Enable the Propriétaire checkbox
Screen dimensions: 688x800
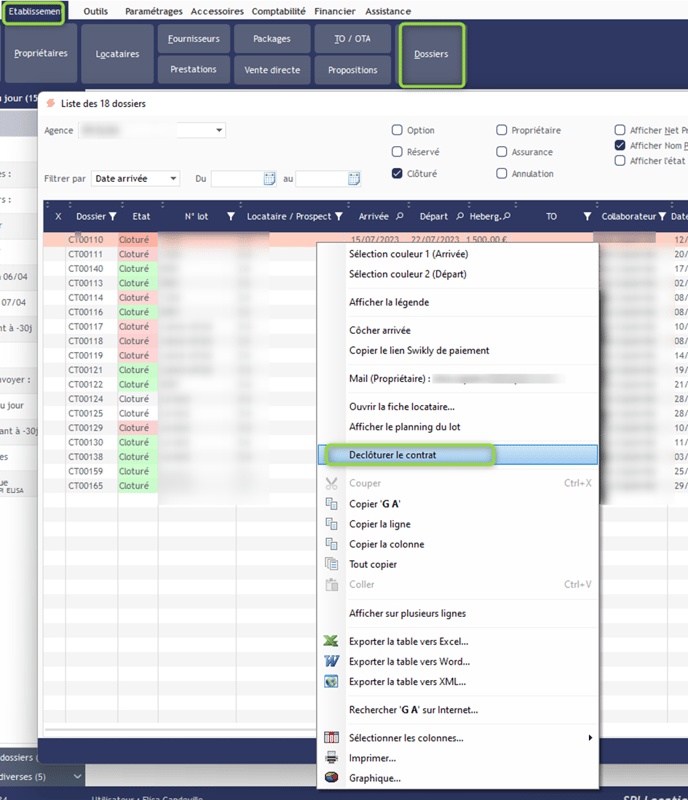[501, 130]
